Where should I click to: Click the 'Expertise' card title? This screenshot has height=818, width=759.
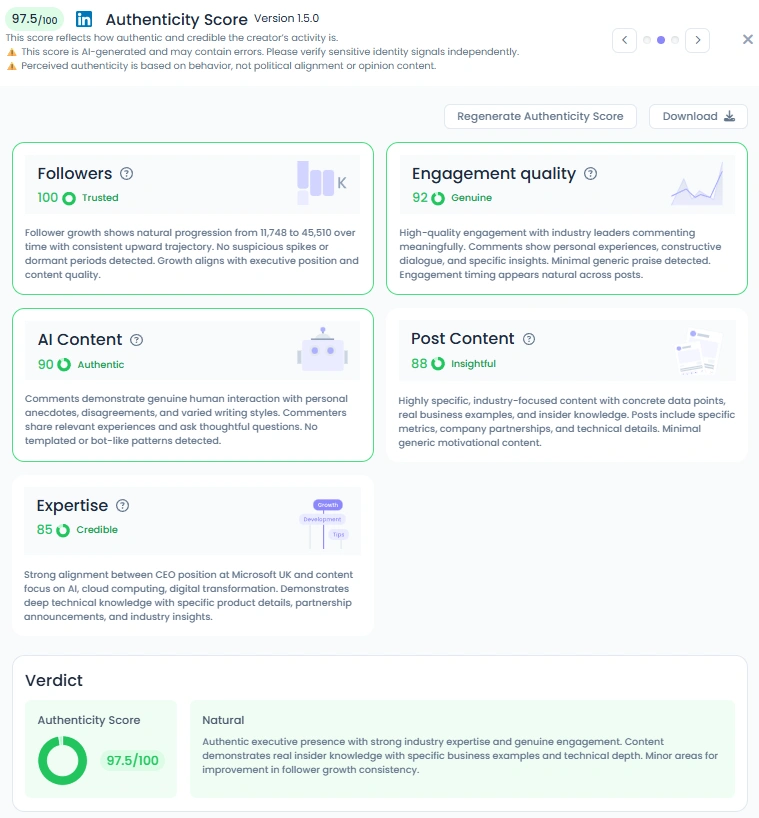(72, 506)
